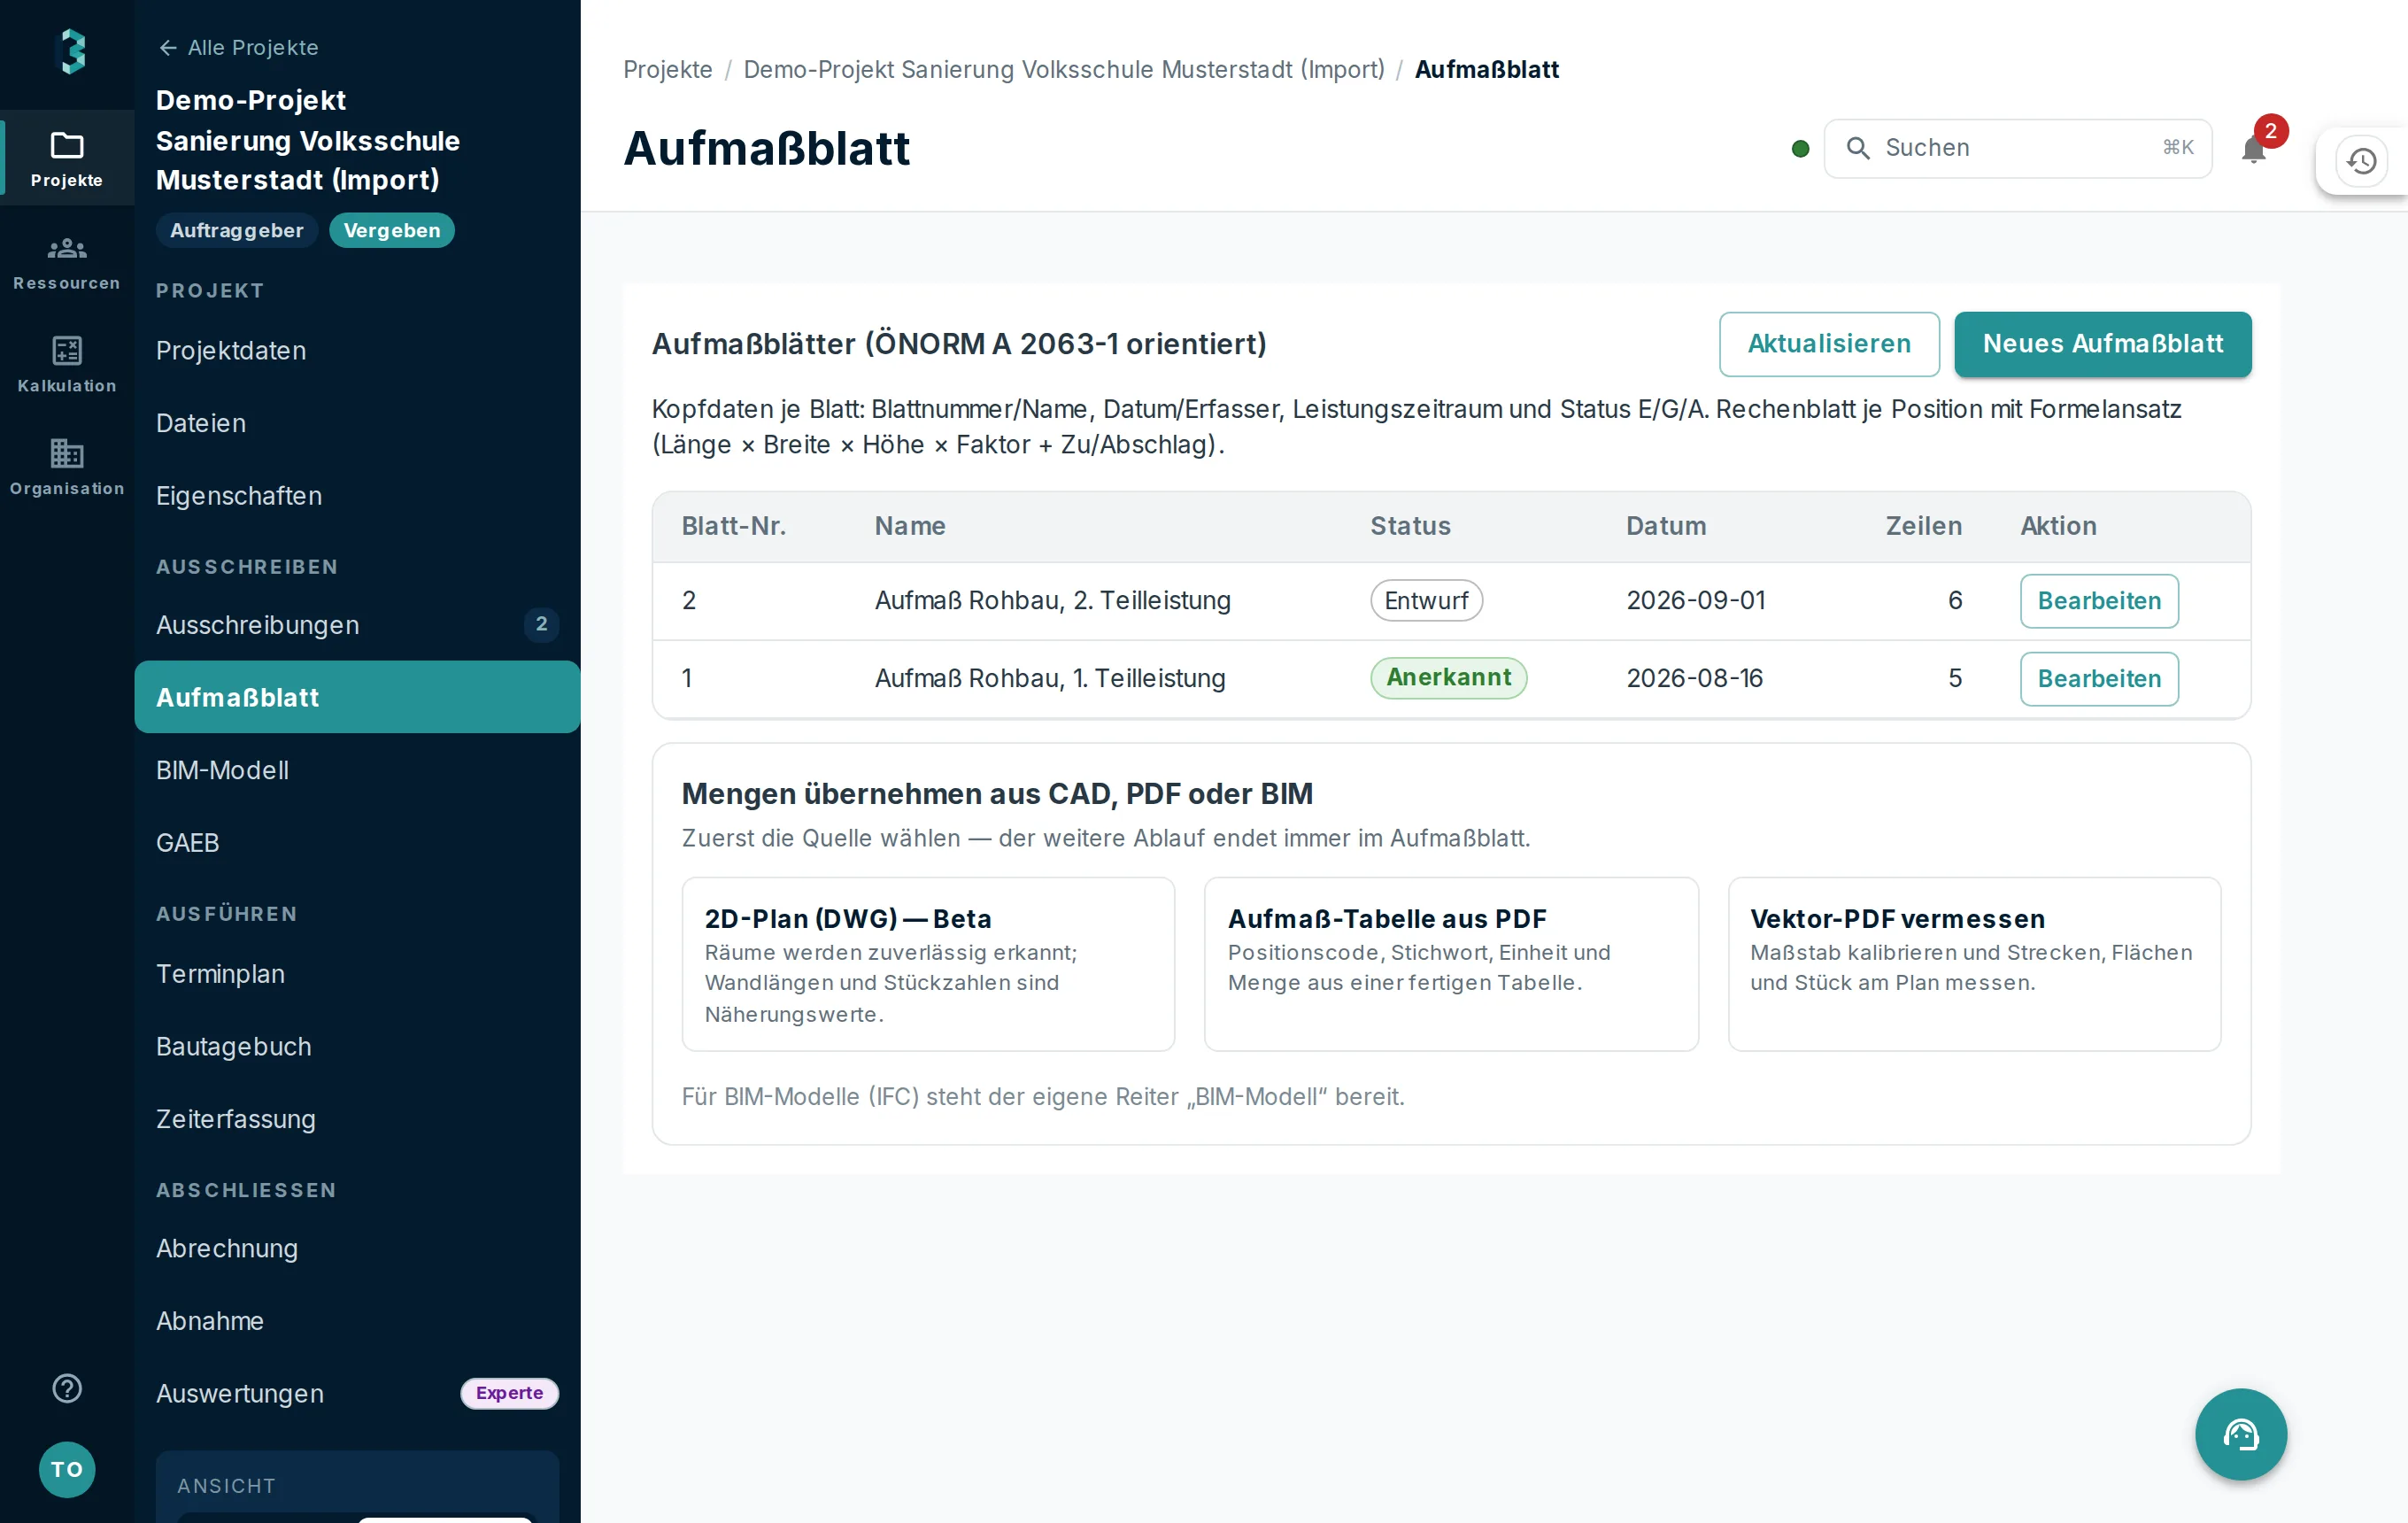The width and height of the screenshot is (2408, 1523).
Task: Open Terminplan in sidebar
Action: (357, 974)
